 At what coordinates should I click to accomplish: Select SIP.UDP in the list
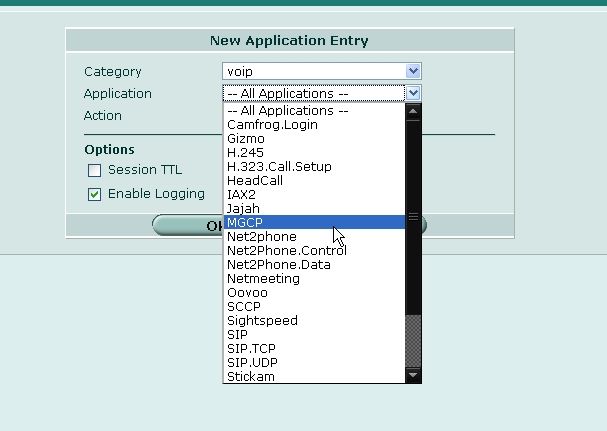click(x=314, y=362)
